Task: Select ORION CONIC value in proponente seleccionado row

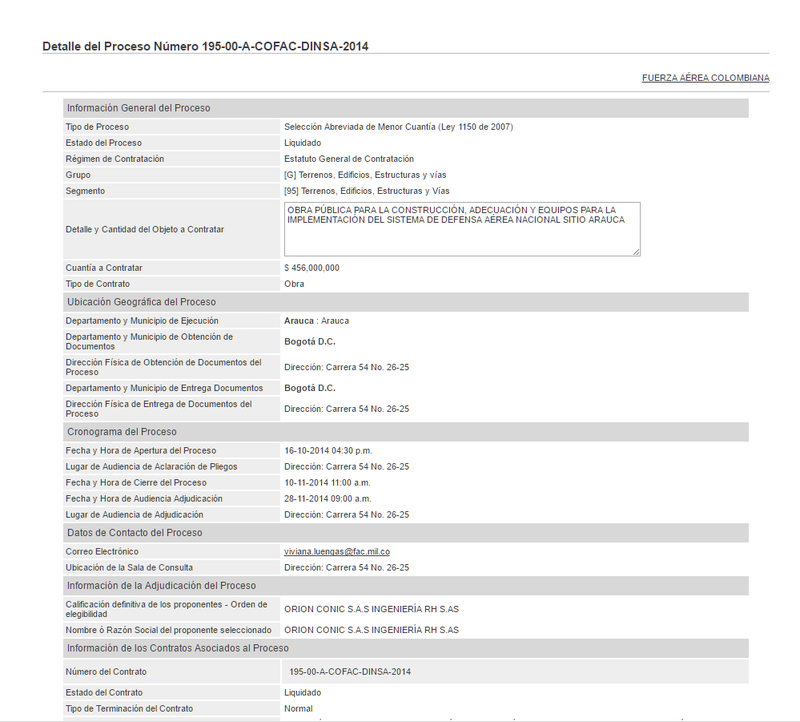Action: tap(371, 630)
